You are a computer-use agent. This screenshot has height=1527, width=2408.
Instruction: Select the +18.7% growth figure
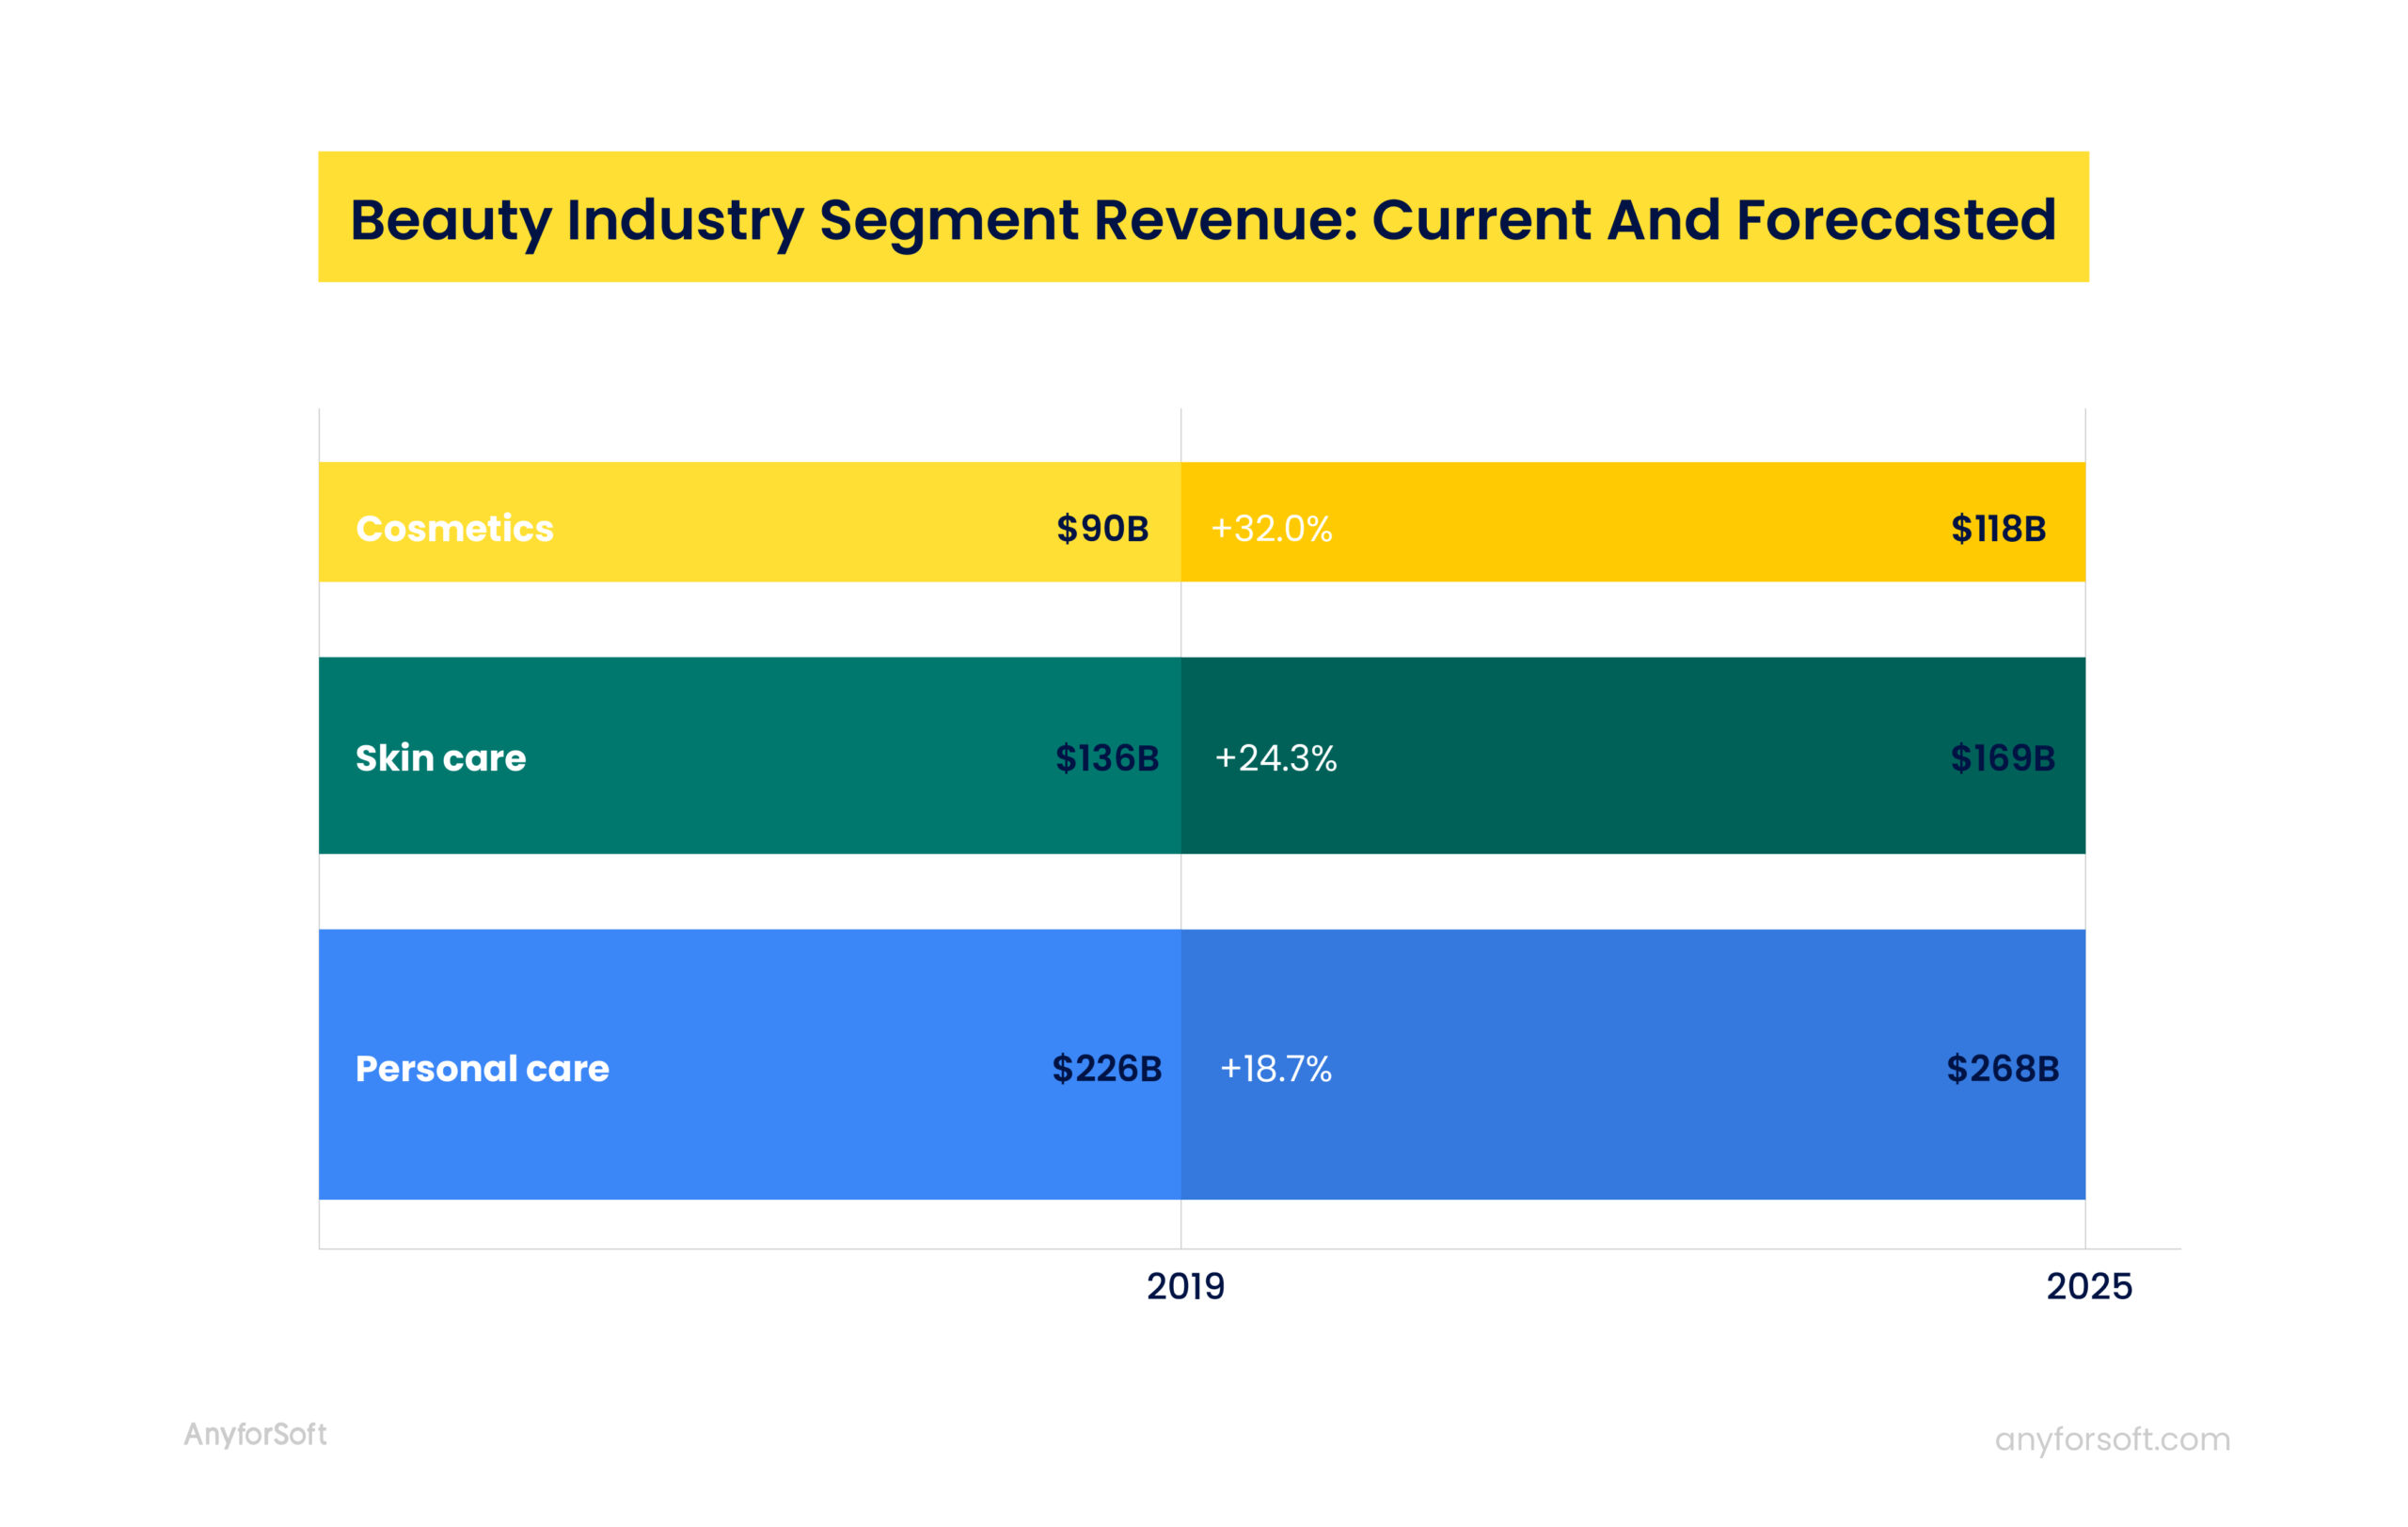tap(1277, 1069)
